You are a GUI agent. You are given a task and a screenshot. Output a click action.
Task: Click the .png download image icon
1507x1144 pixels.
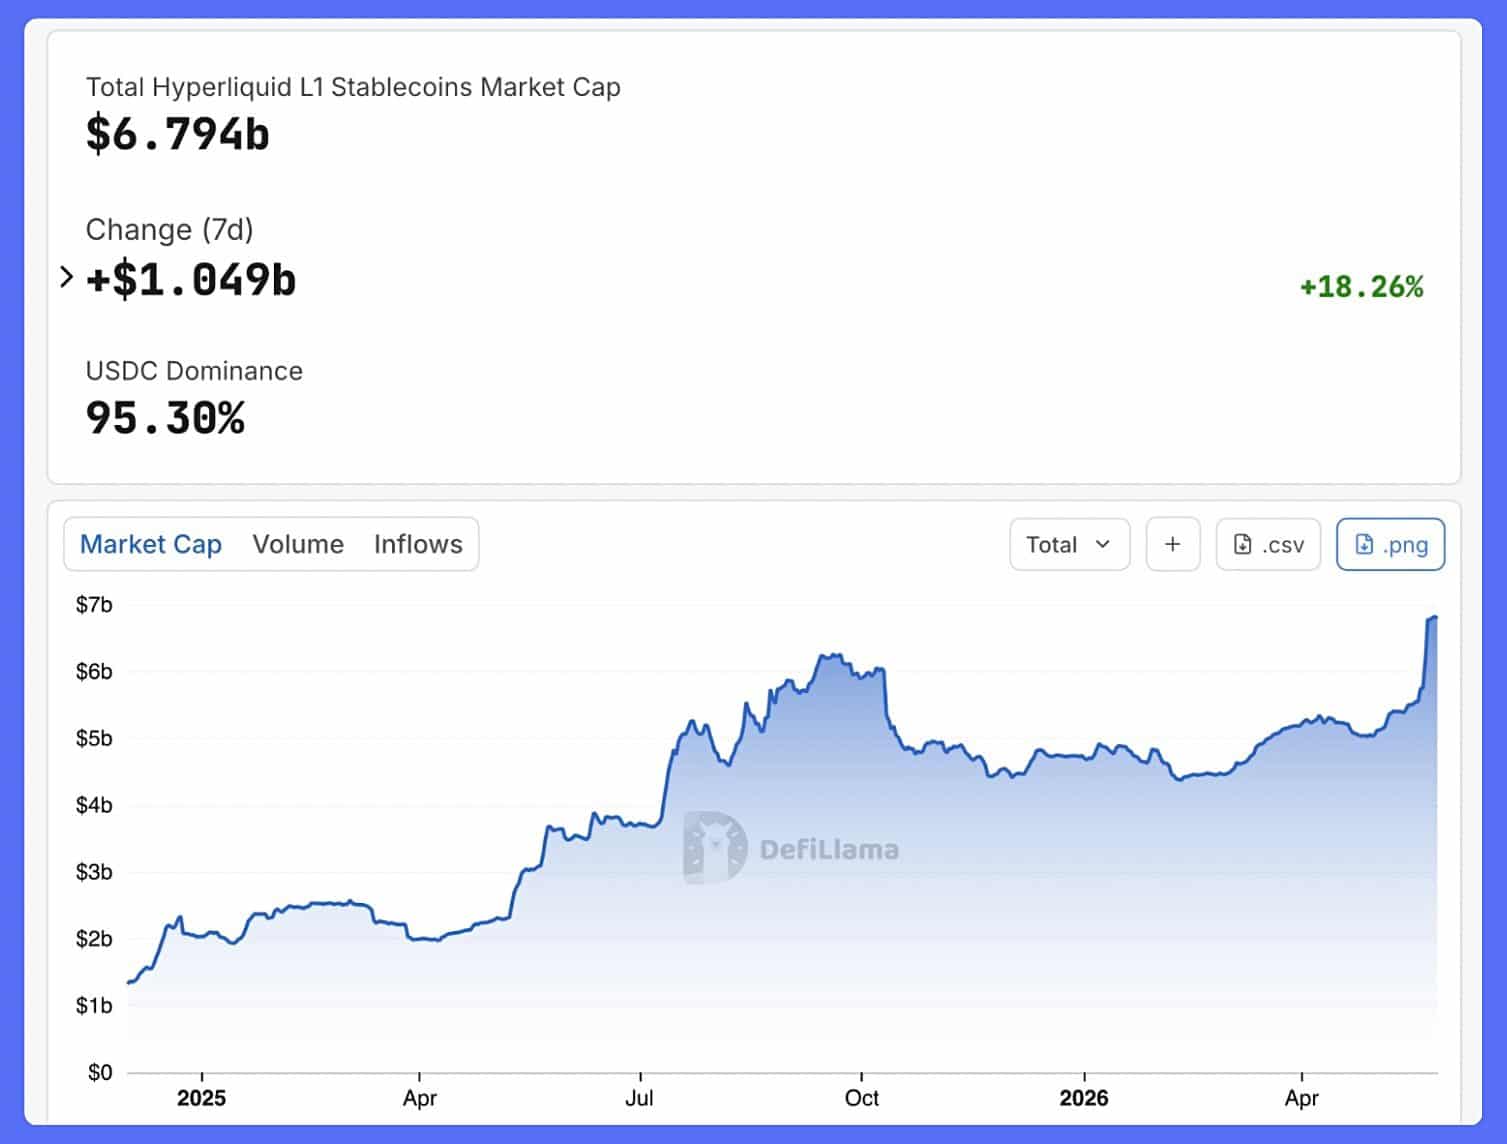point(1364,544)
